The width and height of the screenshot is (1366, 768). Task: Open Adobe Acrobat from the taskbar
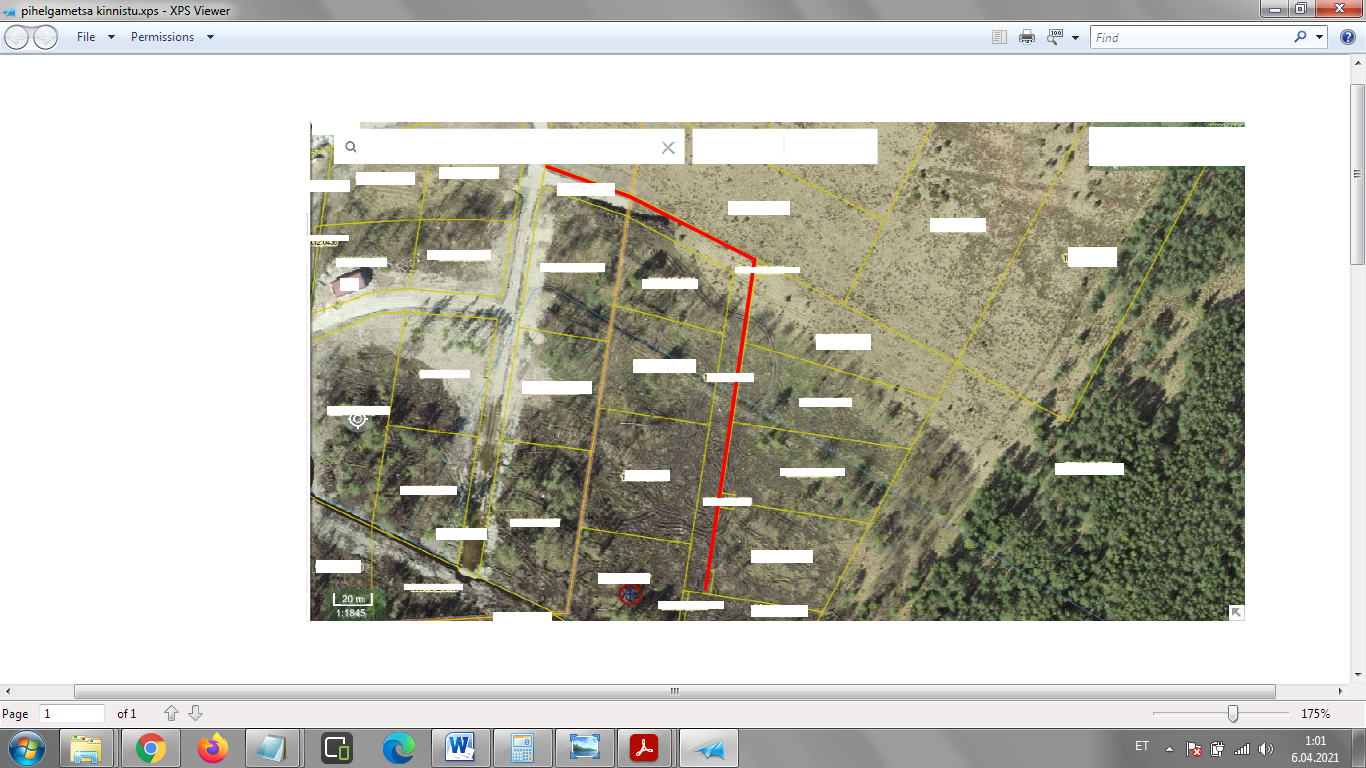coord(643,747)
